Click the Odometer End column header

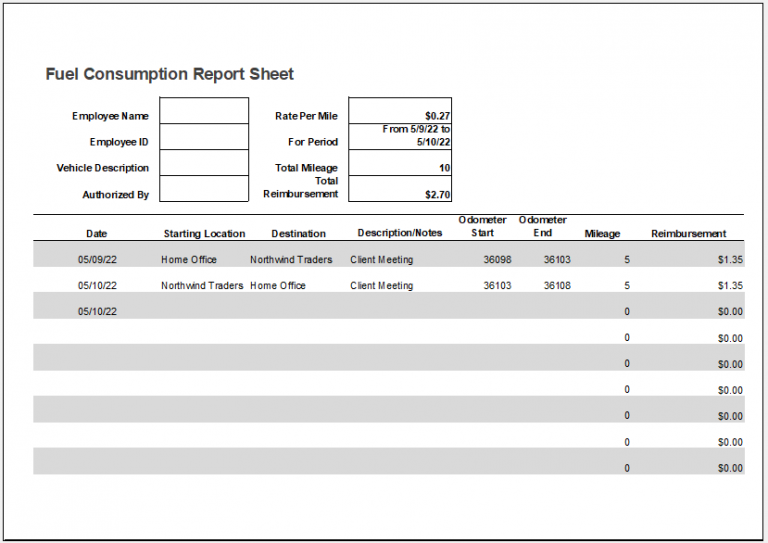[x=543, y=227]
